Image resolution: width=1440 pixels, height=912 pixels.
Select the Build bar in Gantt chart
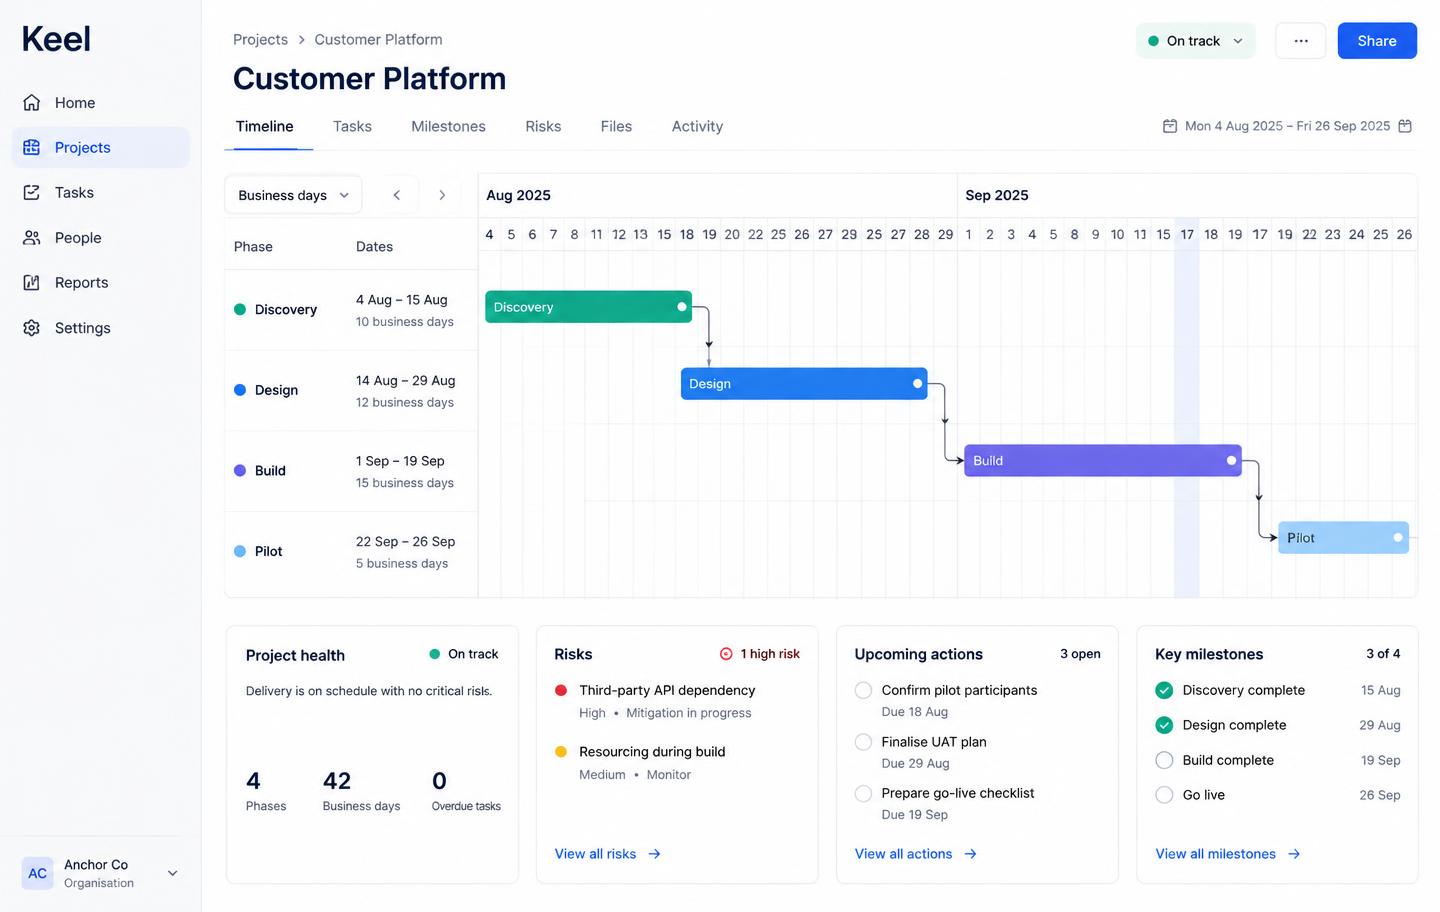pyautogui.click(x=1103, y=461)
